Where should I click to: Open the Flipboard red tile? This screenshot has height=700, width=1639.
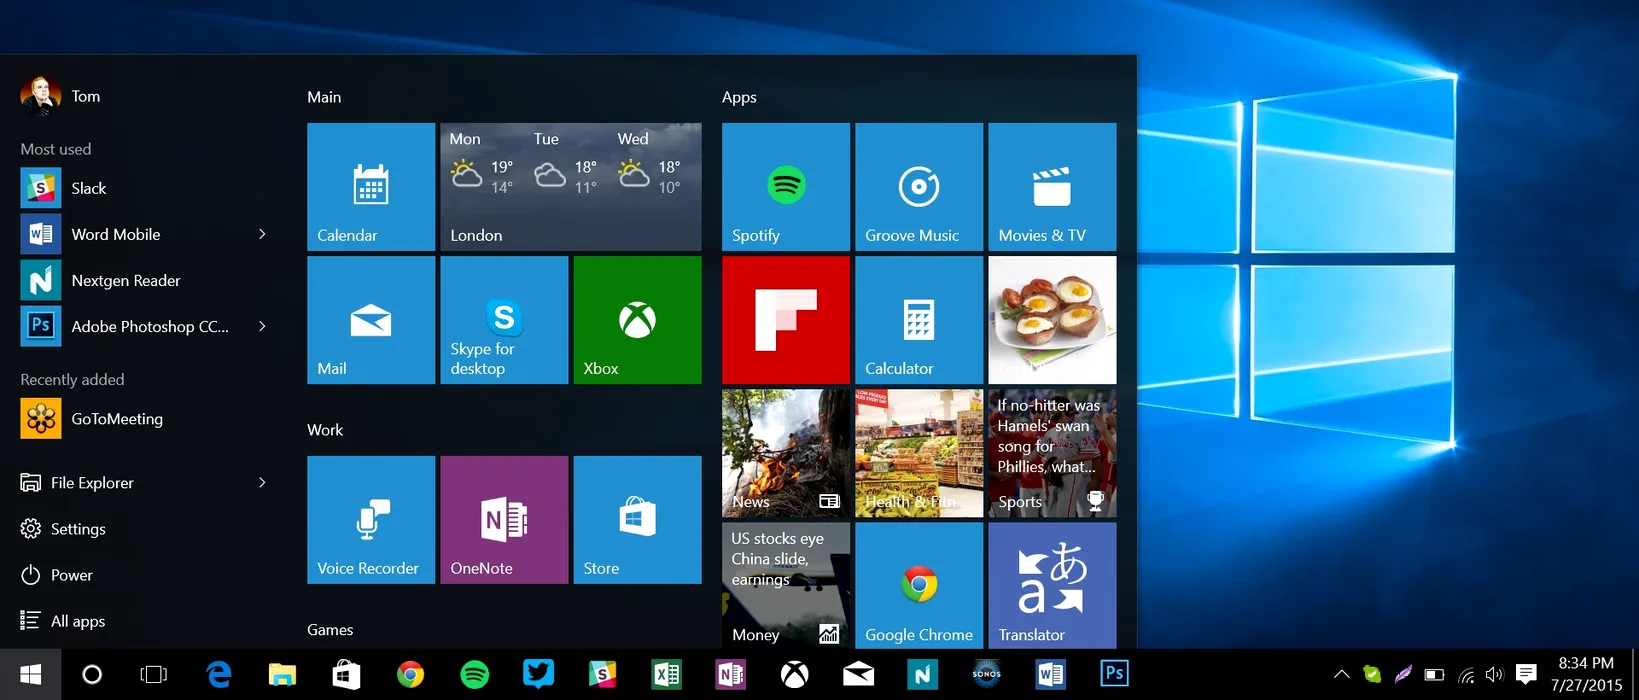click(785, 320)
